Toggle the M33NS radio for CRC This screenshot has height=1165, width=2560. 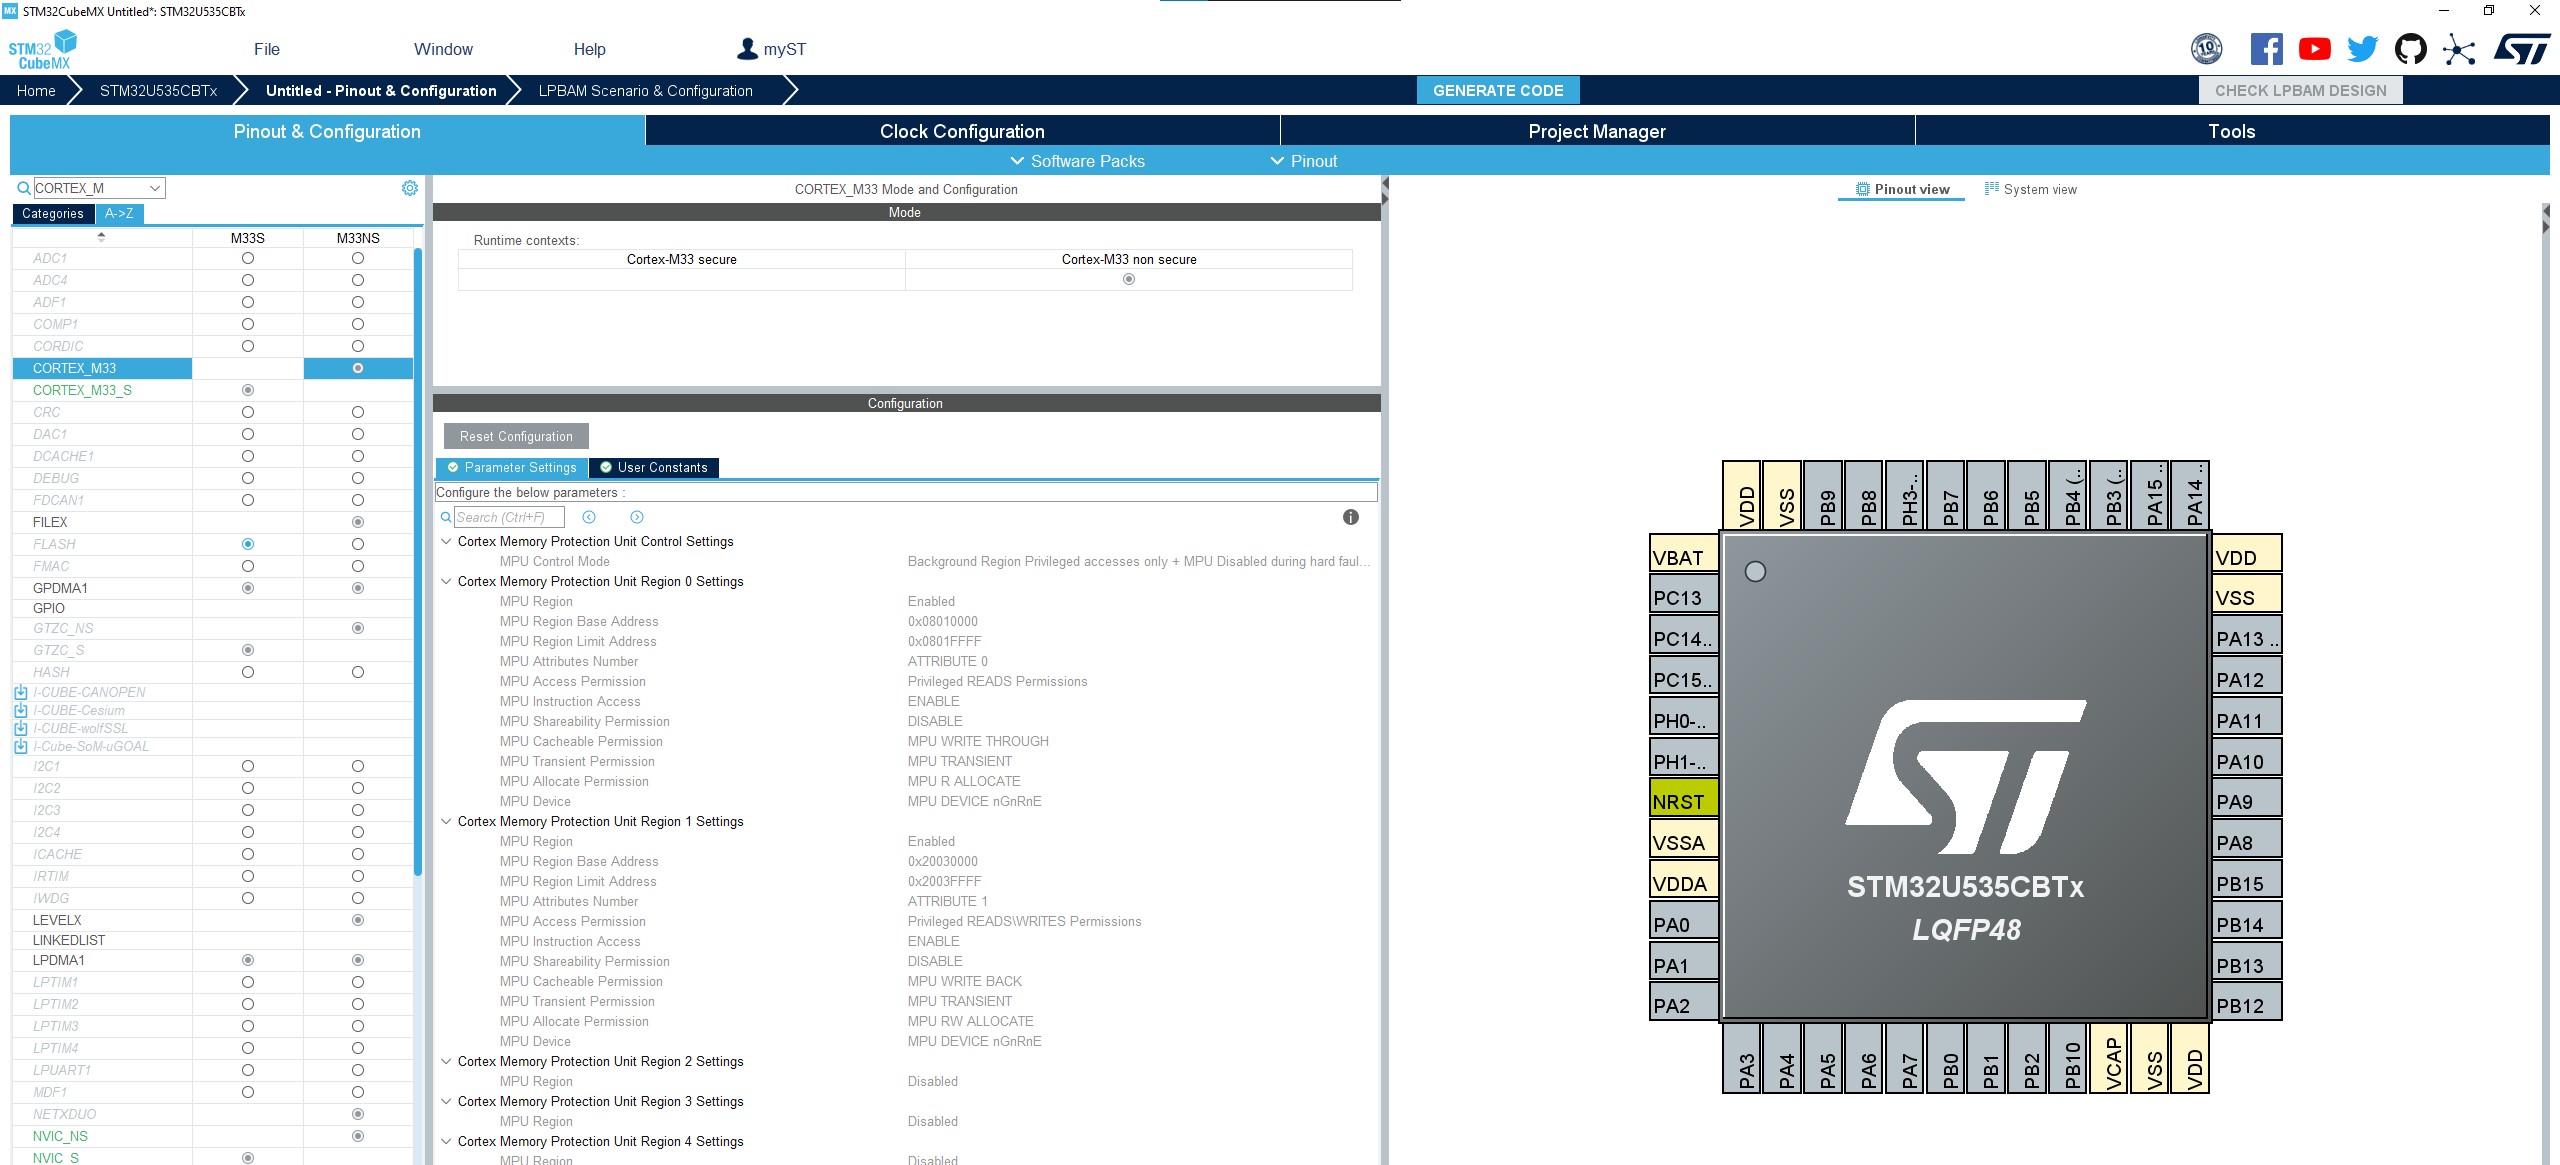(x=358, y=412)
